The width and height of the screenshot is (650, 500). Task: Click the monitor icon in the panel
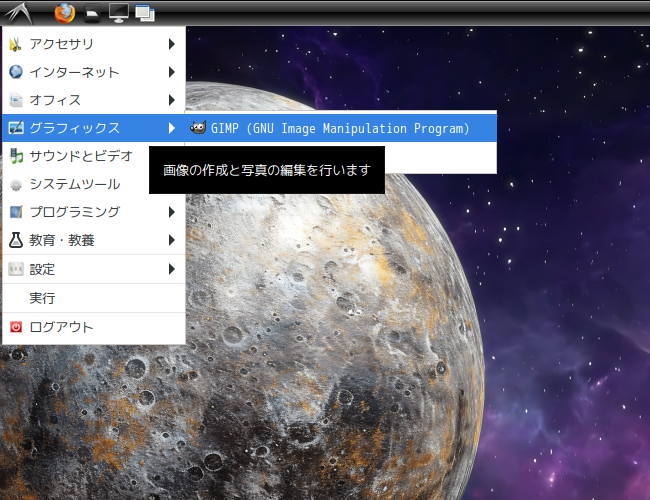[x=119, y=13]
